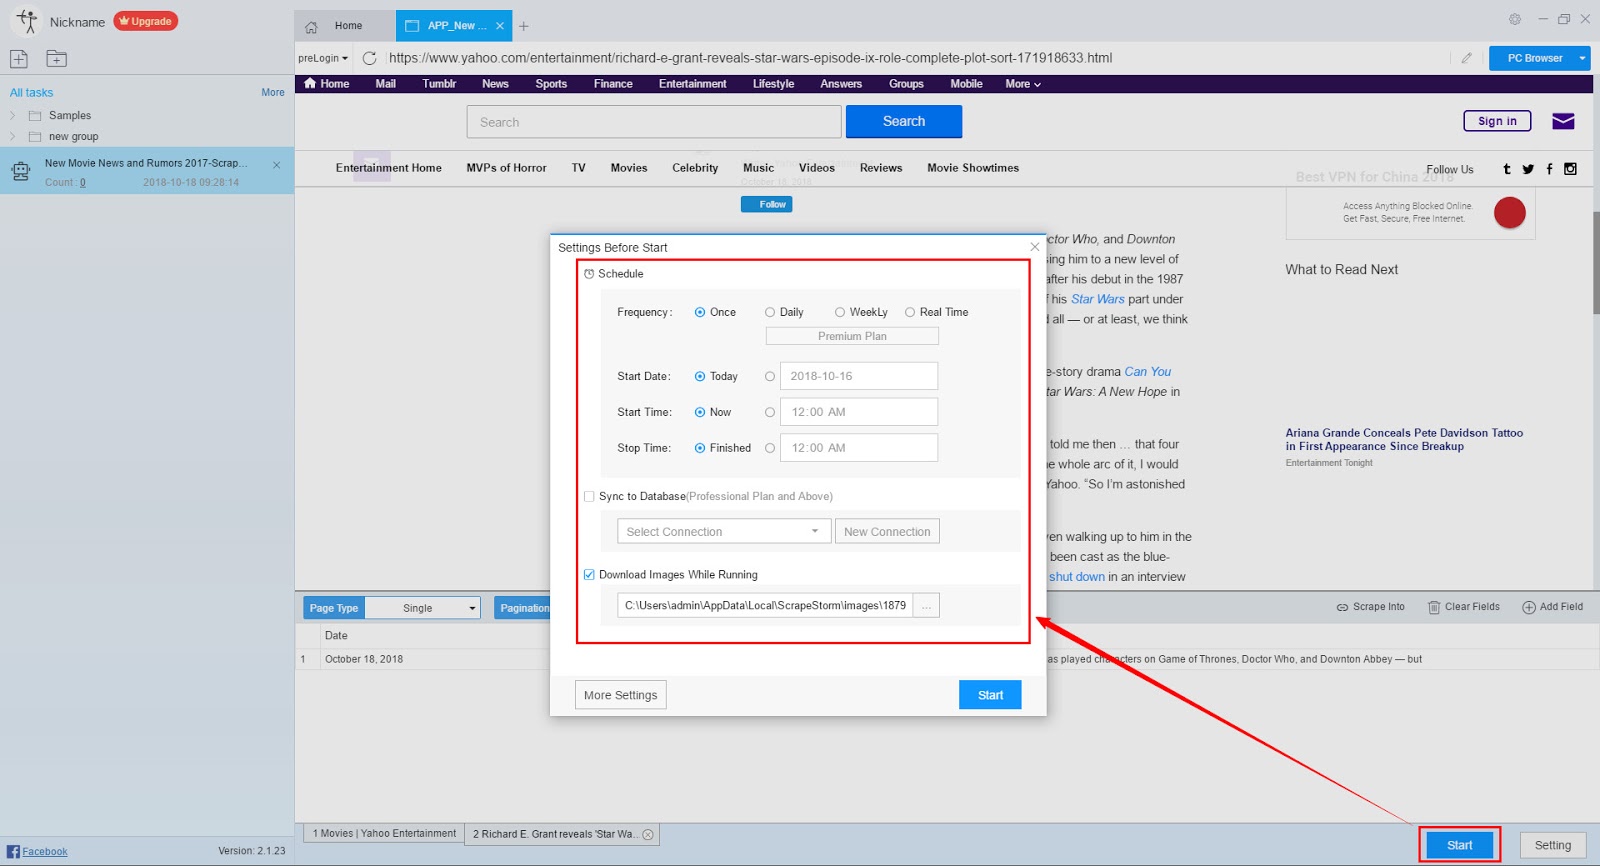Click the browse folder ellipsis button
The width and height of the screenshot is (1600, 866).
pyautogui.click(x=926, y=605)
